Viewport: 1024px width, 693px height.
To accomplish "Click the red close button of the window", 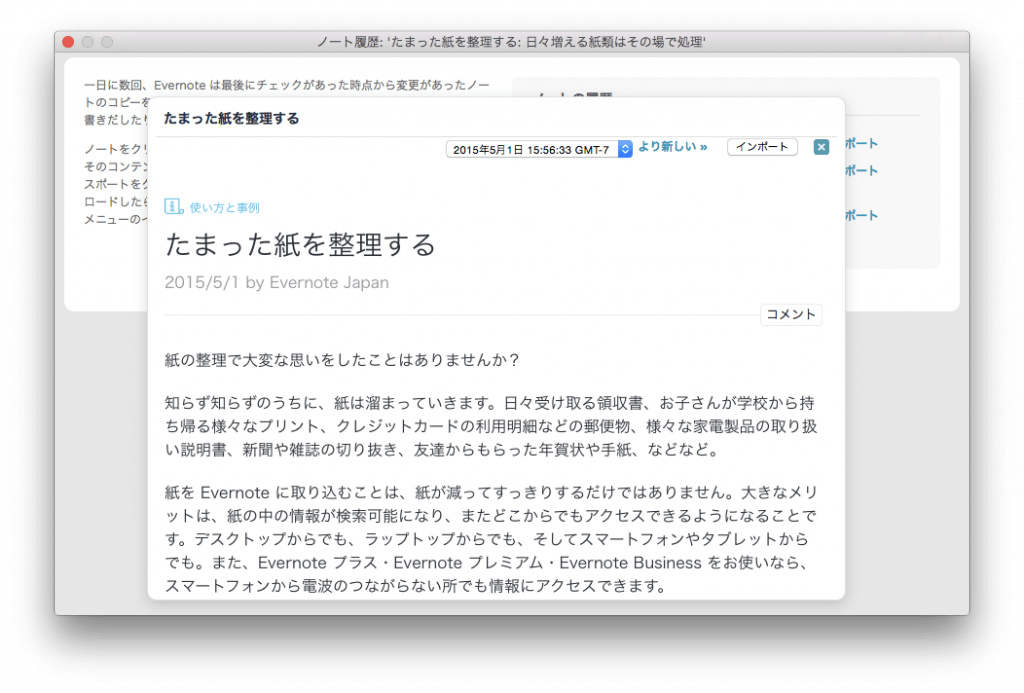I will (69, 42).
